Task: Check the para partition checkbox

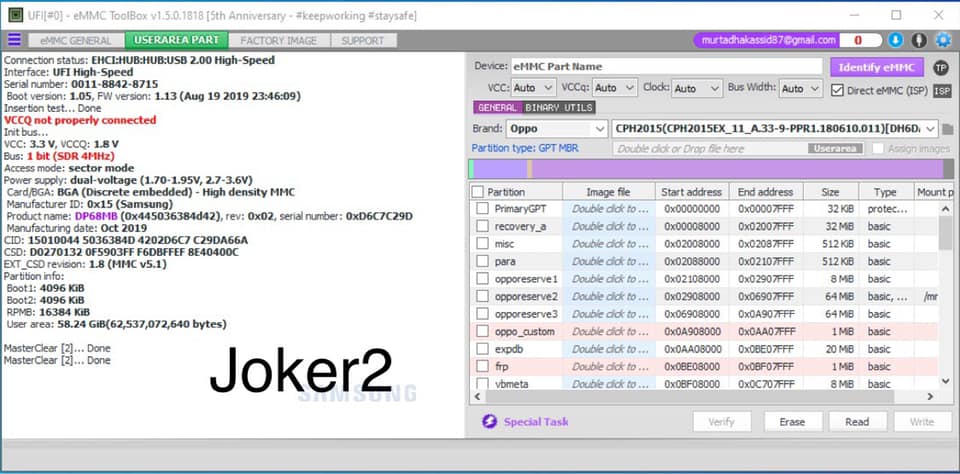Action: pyautogui.click(x=482, y=261)
